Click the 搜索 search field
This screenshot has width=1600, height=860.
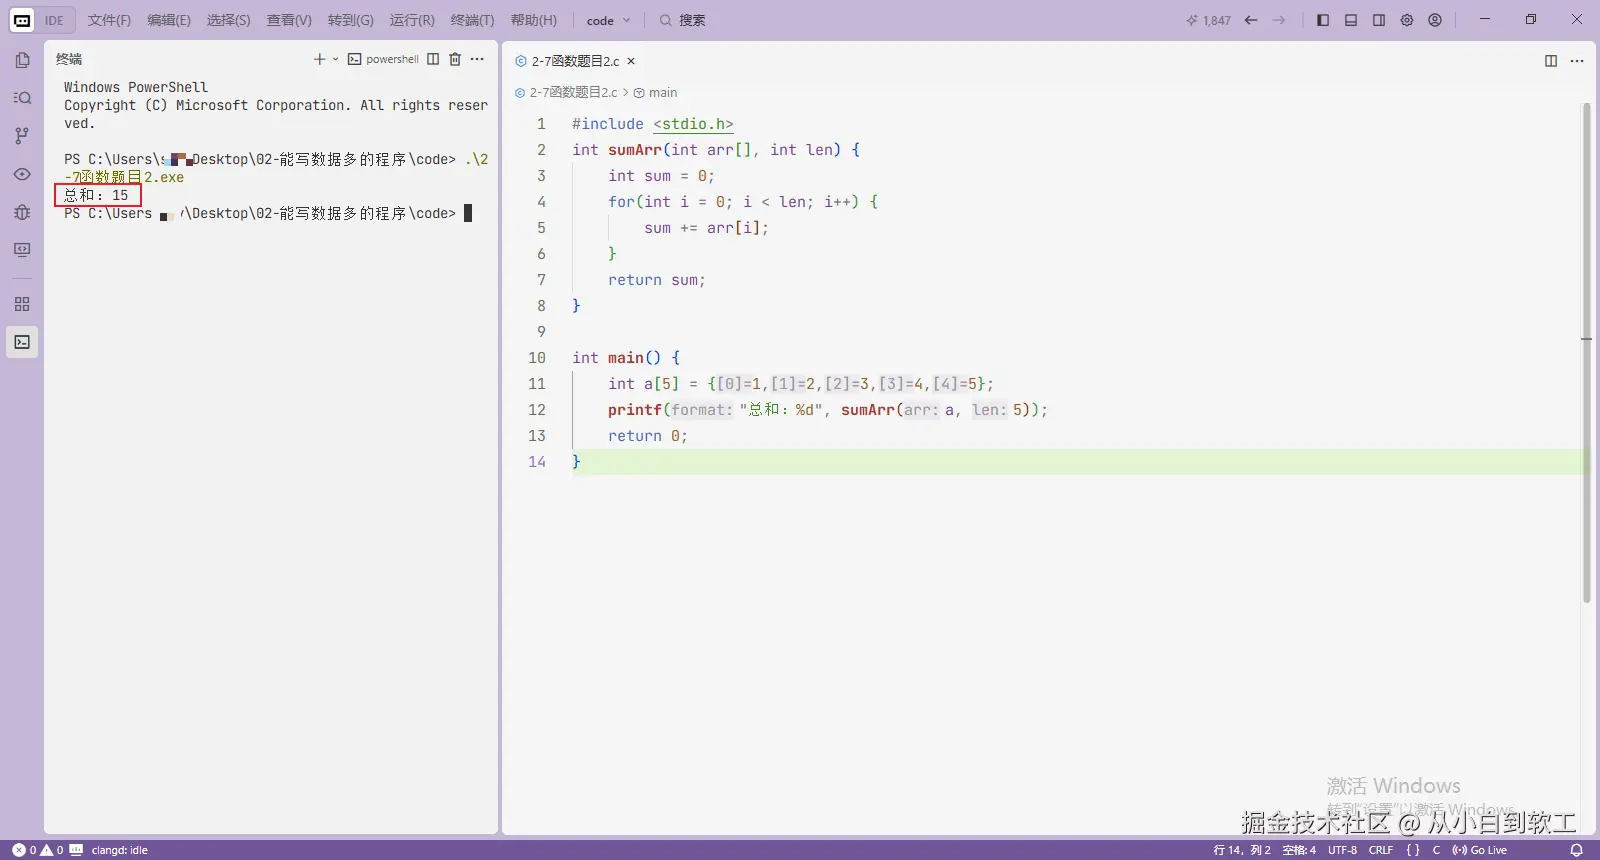click(683, 20)
